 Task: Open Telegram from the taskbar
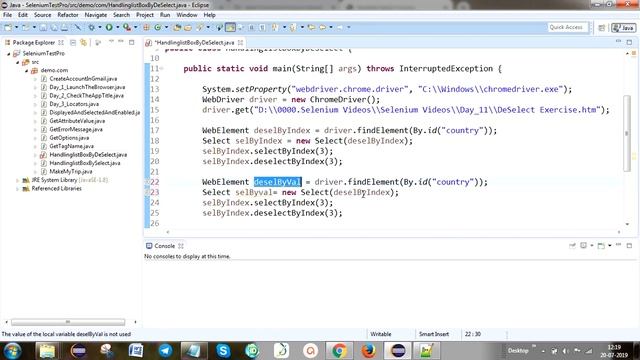point(165,351)
